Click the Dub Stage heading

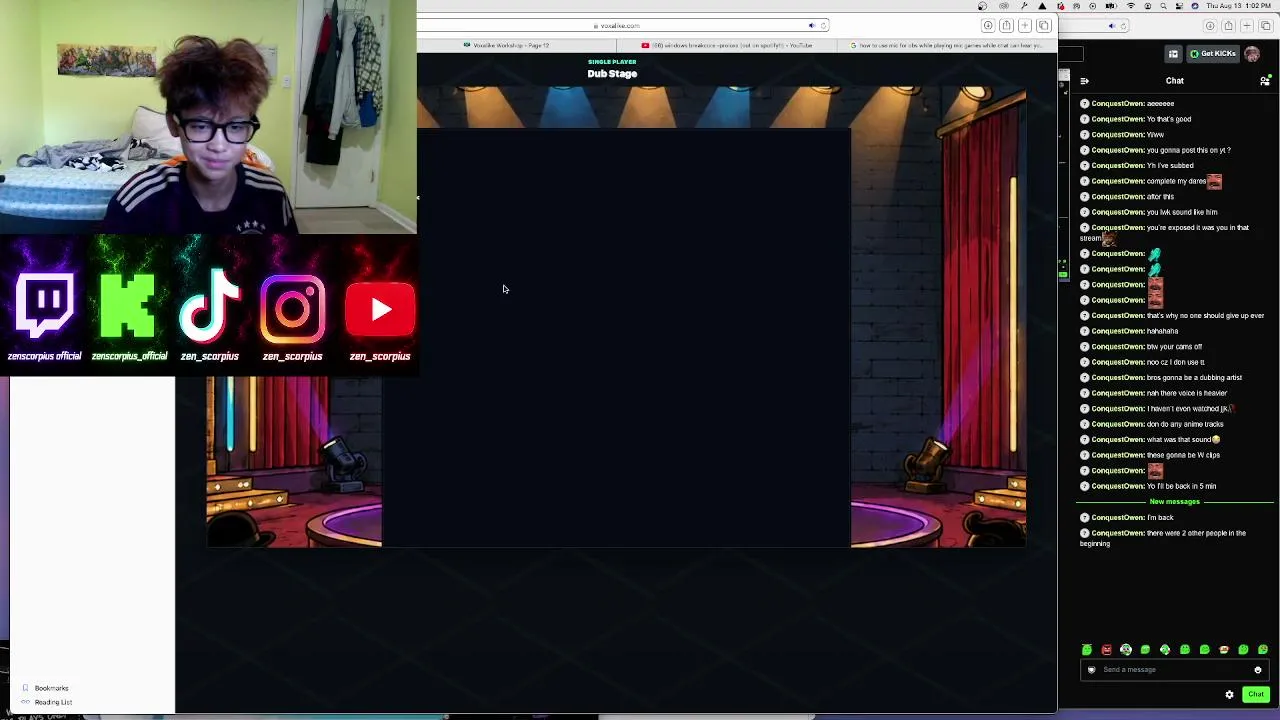pyautogui.click(x=612, y=74)
